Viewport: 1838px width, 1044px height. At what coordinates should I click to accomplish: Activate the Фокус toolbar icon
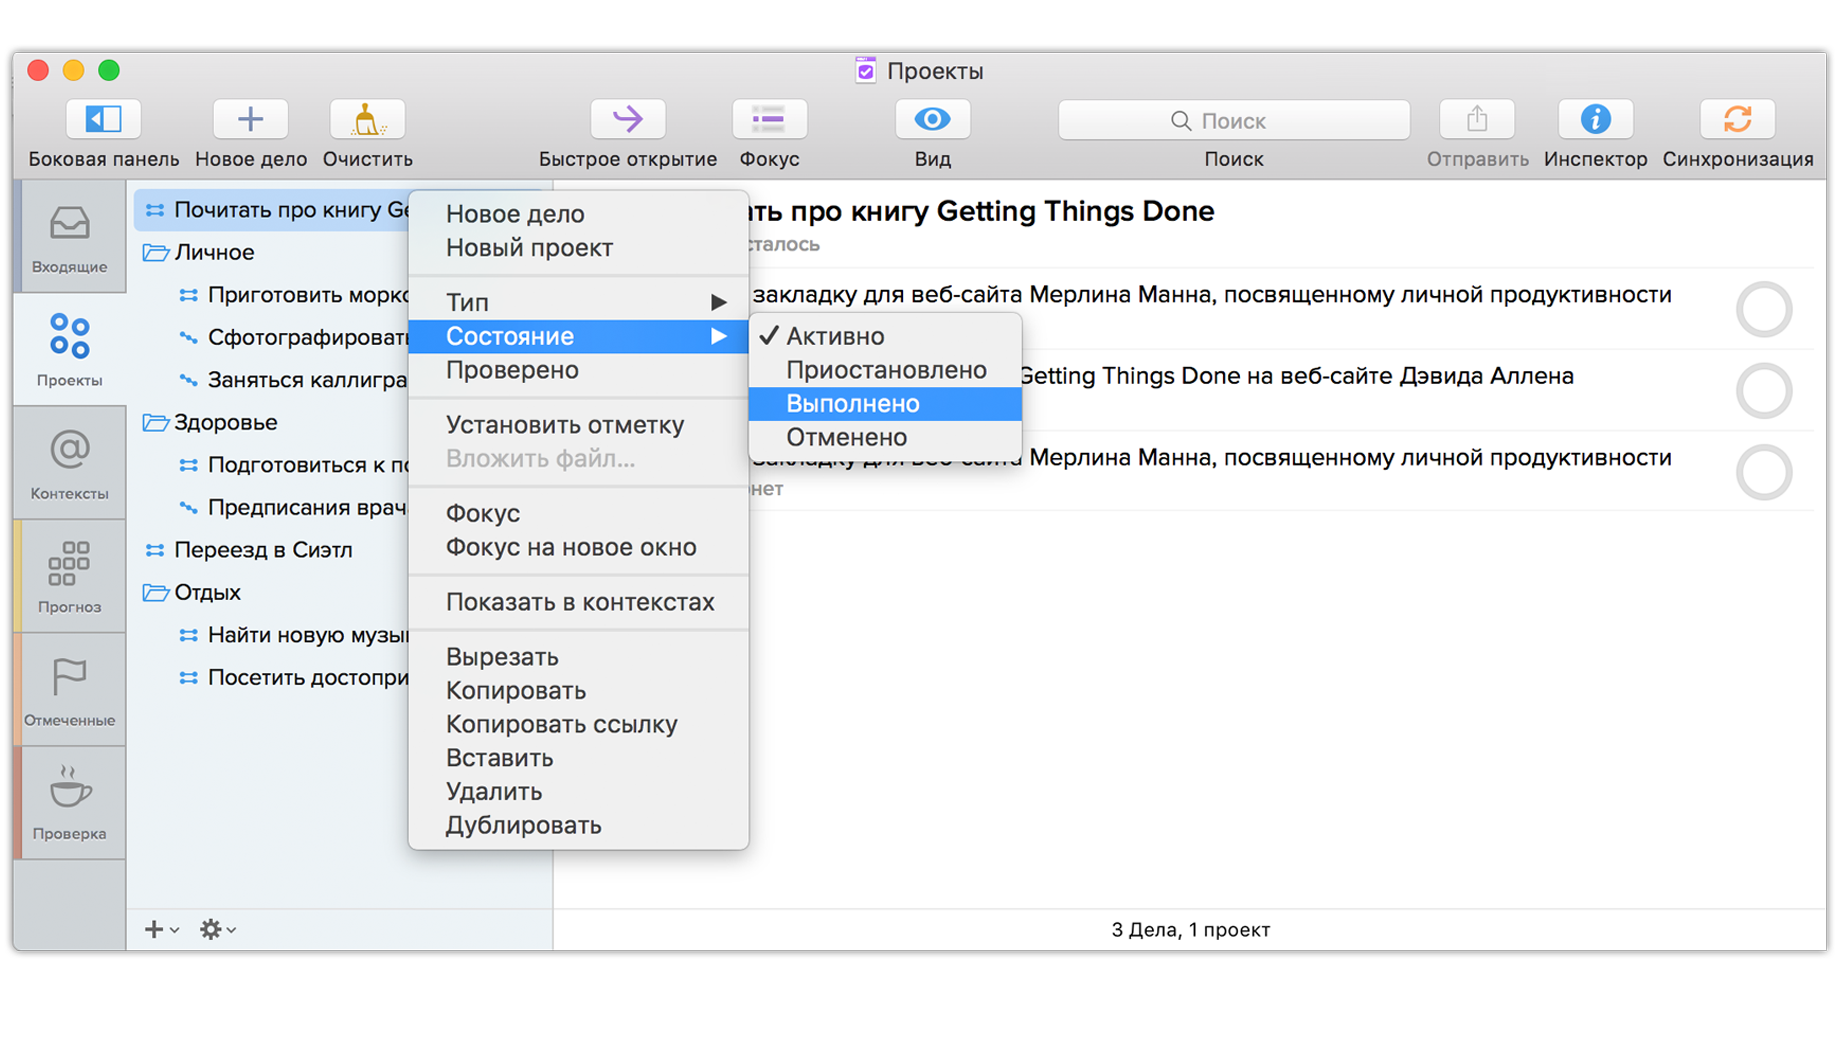tap(769, 120)
